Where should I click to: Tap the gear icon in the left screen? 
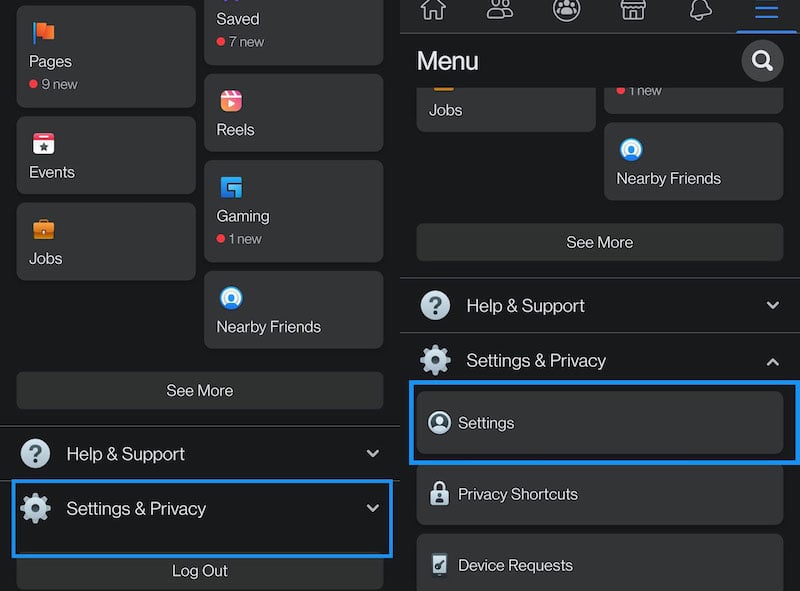pyautogui.click(x=35, y=508)
